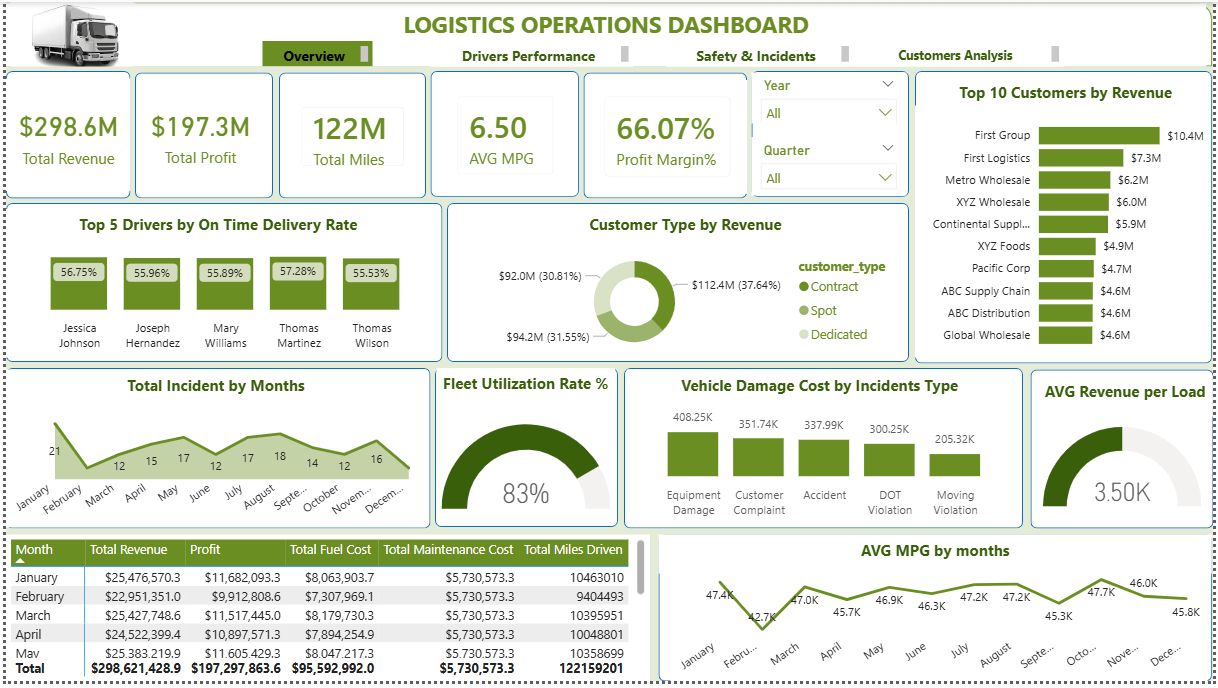Screen dimensions: 1218x688
Task: Select the ABC Distribution bar
Action: [1066, 313]
